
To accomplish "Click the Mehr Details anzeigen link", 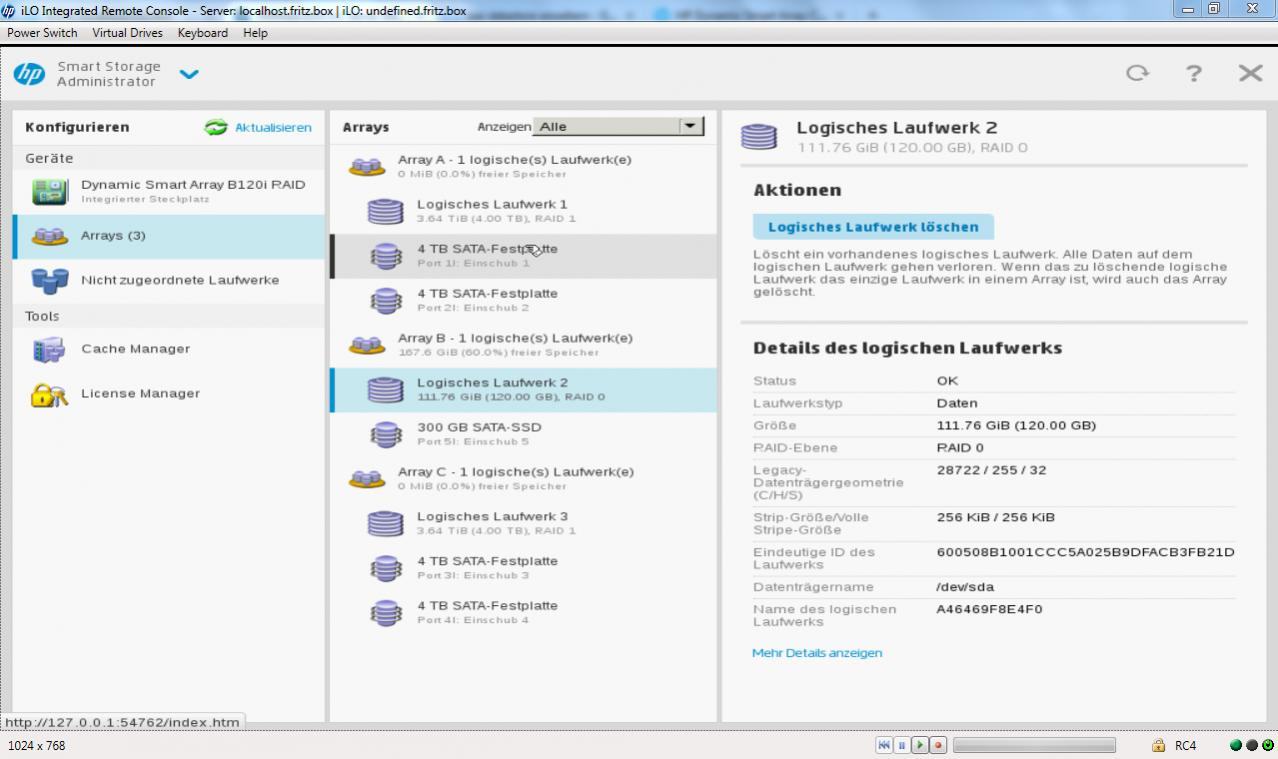I will tap(817, 653).
